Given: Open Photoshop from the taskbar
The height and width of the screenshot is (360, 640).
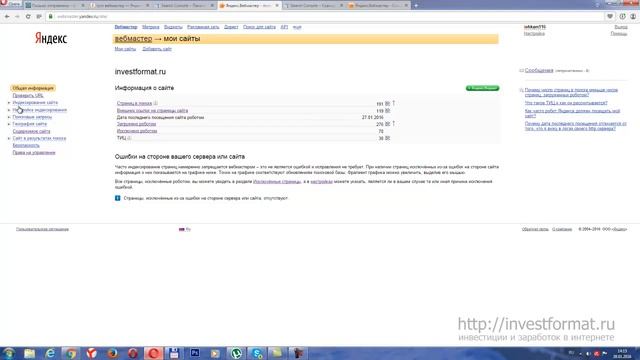Looking at the screenshot, I should [x=195, y=353].
